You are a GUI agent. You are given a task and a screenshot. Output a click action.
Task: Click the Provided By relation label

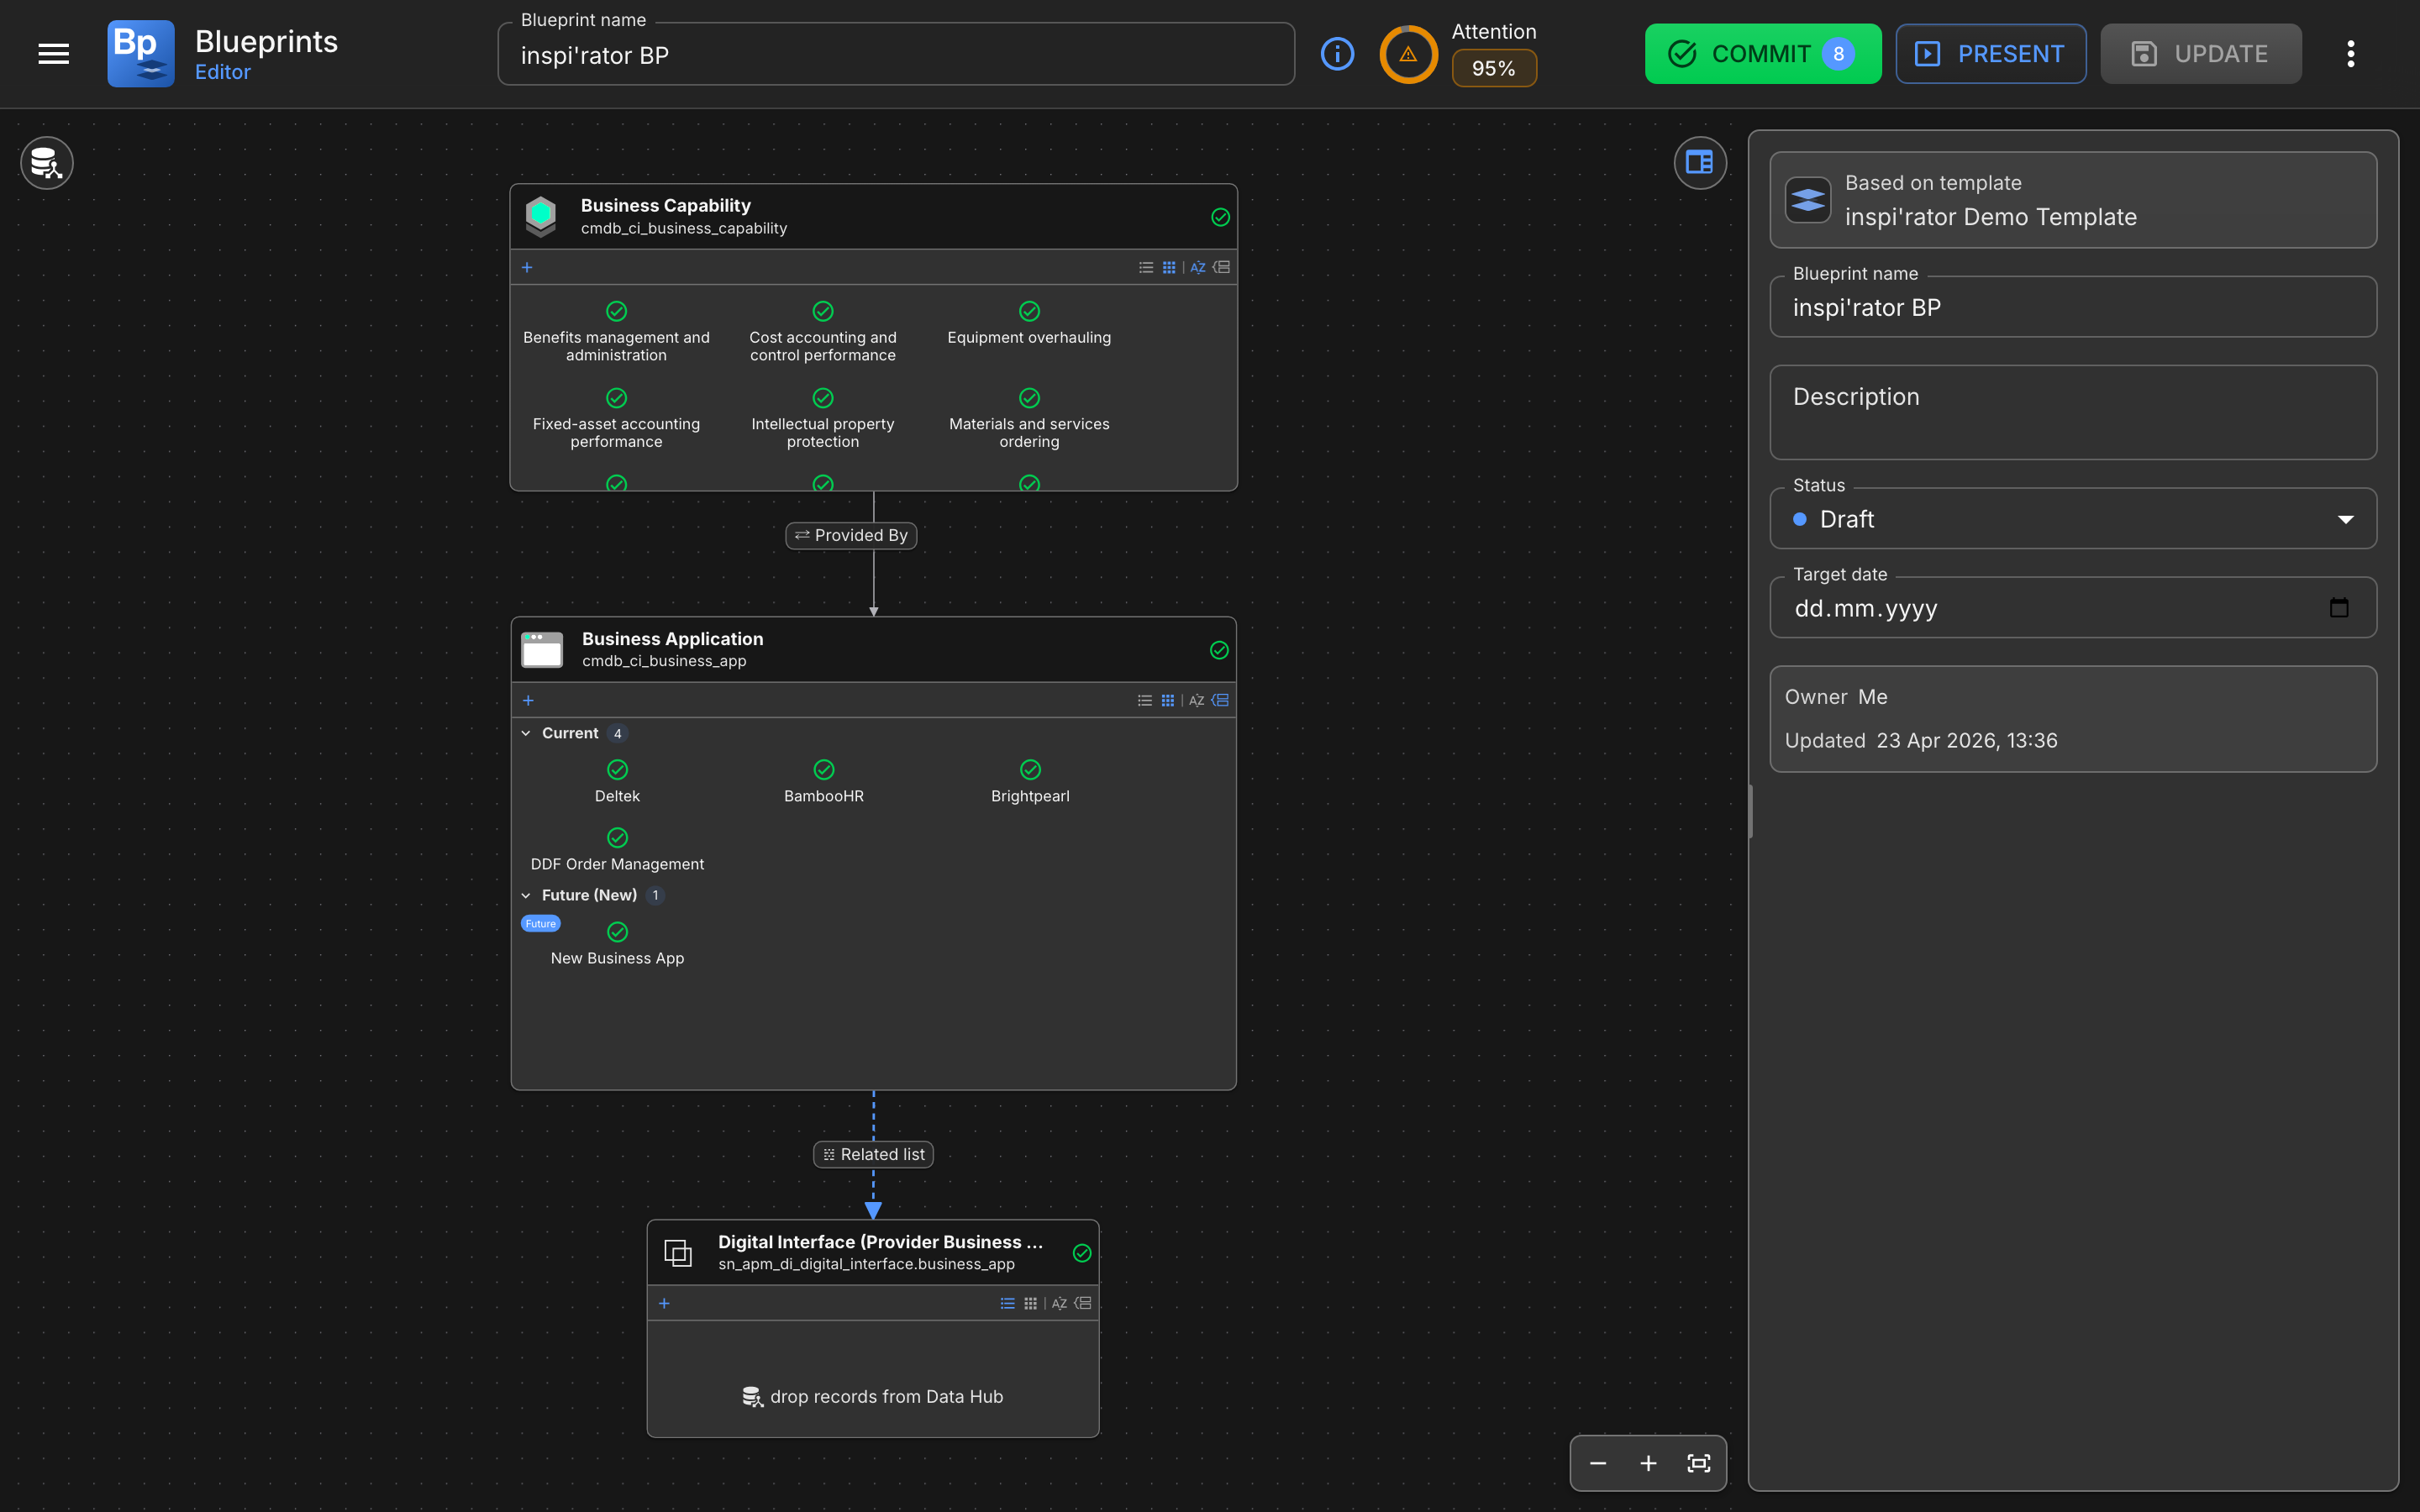(851, 535)
